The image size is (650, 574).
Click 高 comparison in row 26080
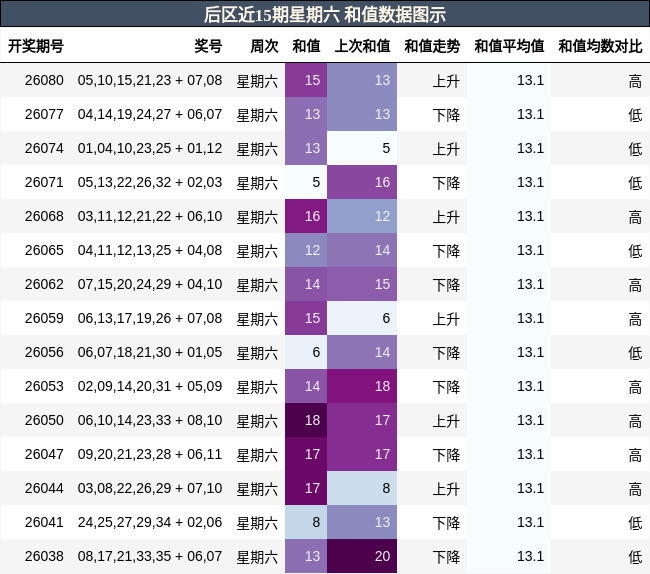635,81
